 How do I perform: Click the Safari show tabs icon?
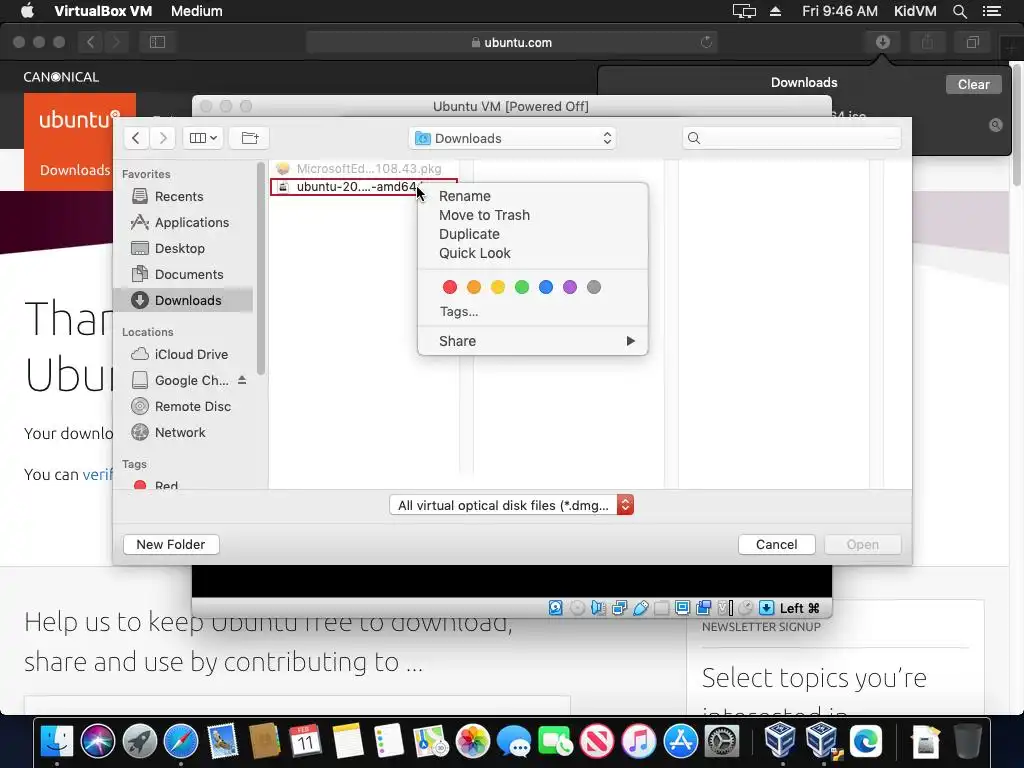(x=972, y=42)
